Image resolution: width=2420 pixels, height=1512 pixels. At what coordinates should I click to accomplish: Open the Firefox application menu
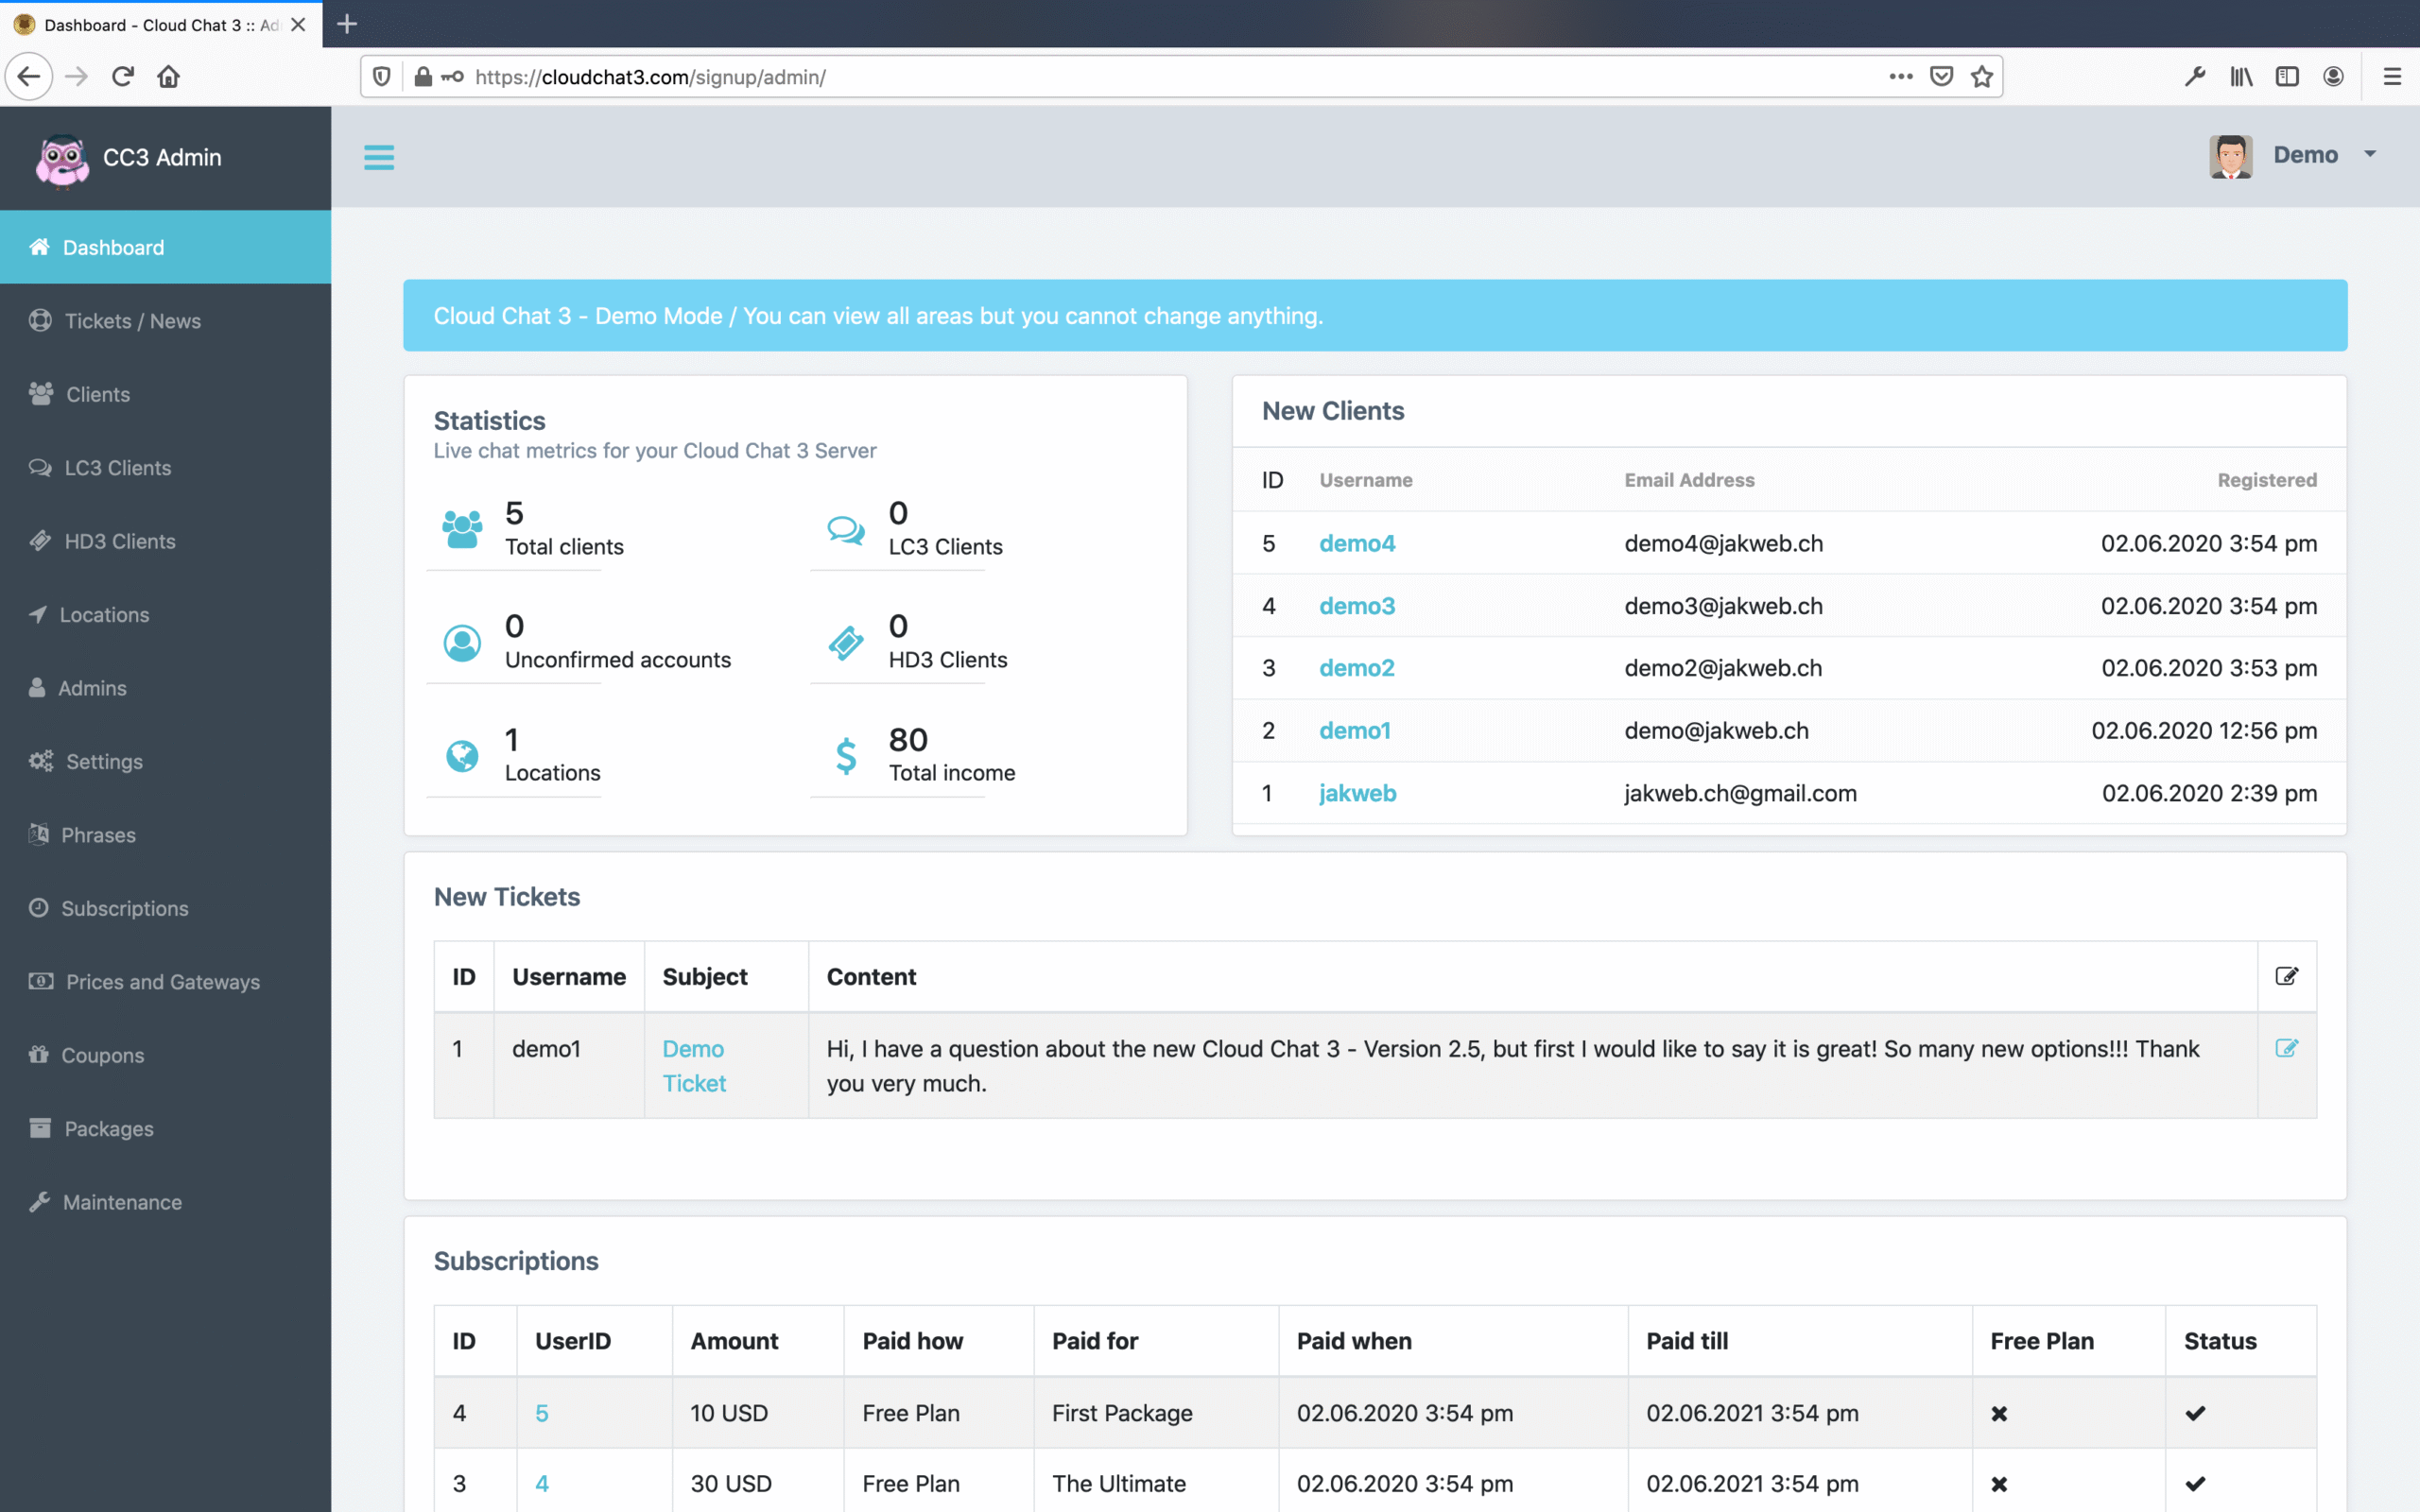point(2392,77)
